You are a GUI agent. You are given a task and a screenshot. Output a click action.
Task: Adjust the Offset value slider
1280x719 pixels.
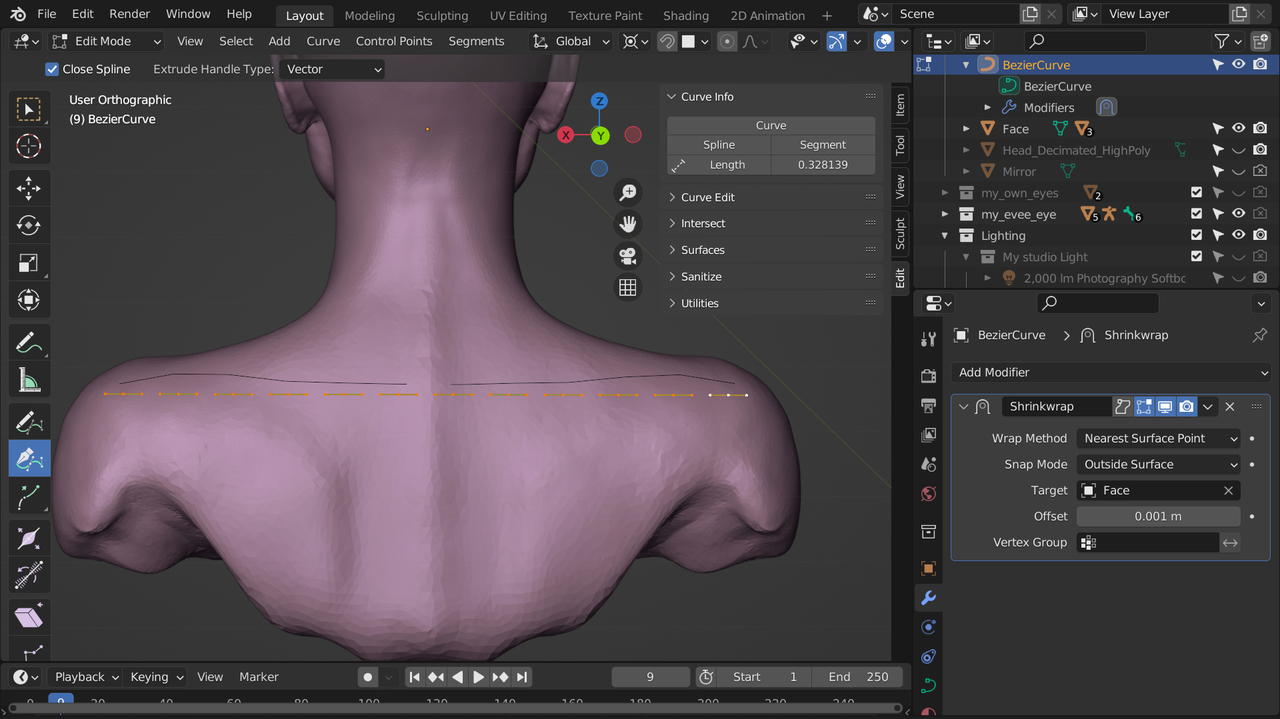tap(1157, 516)
